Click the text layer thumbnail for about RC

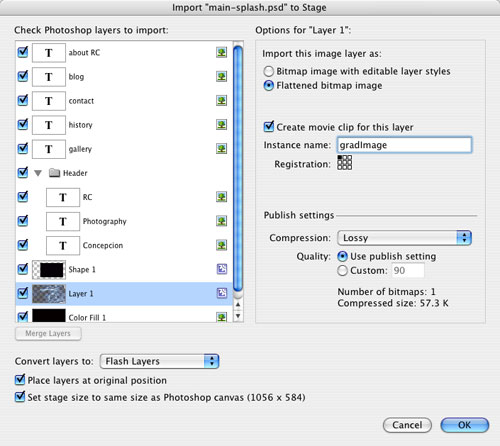tap(49, 53)
